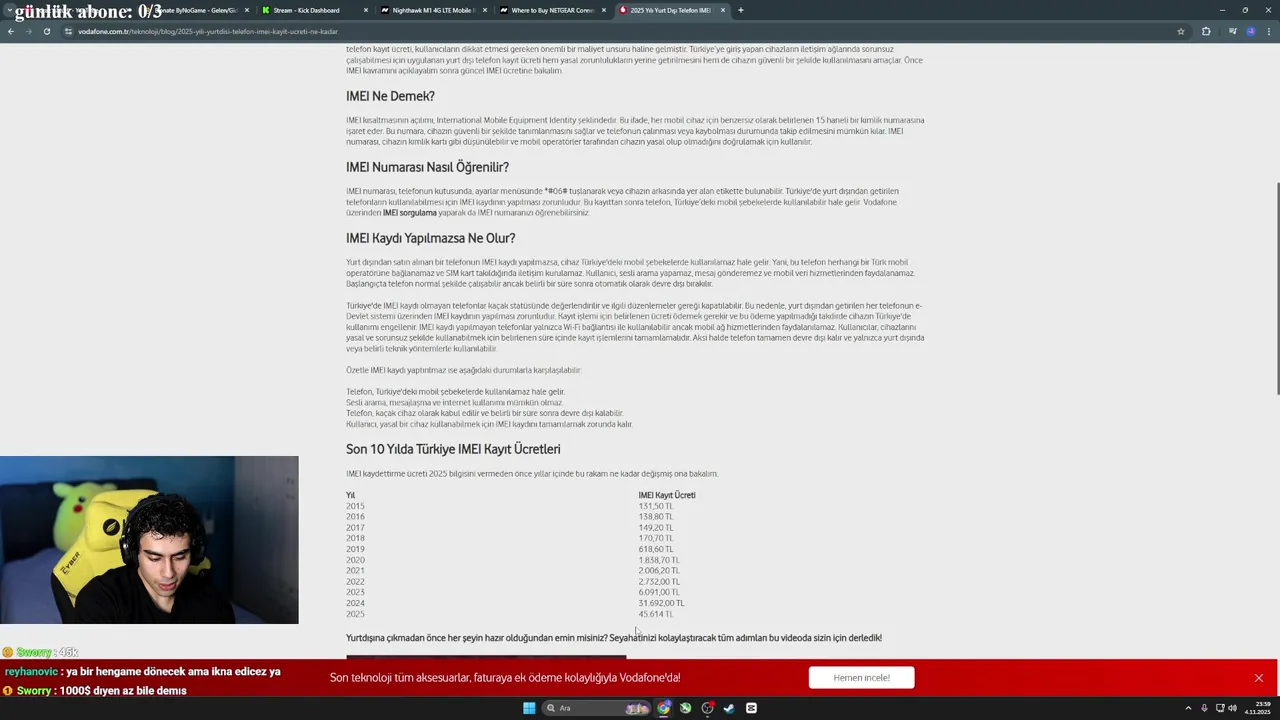
Task: Open the volume tray icon
Action: pyautogui.click(x=1232, y=708)
